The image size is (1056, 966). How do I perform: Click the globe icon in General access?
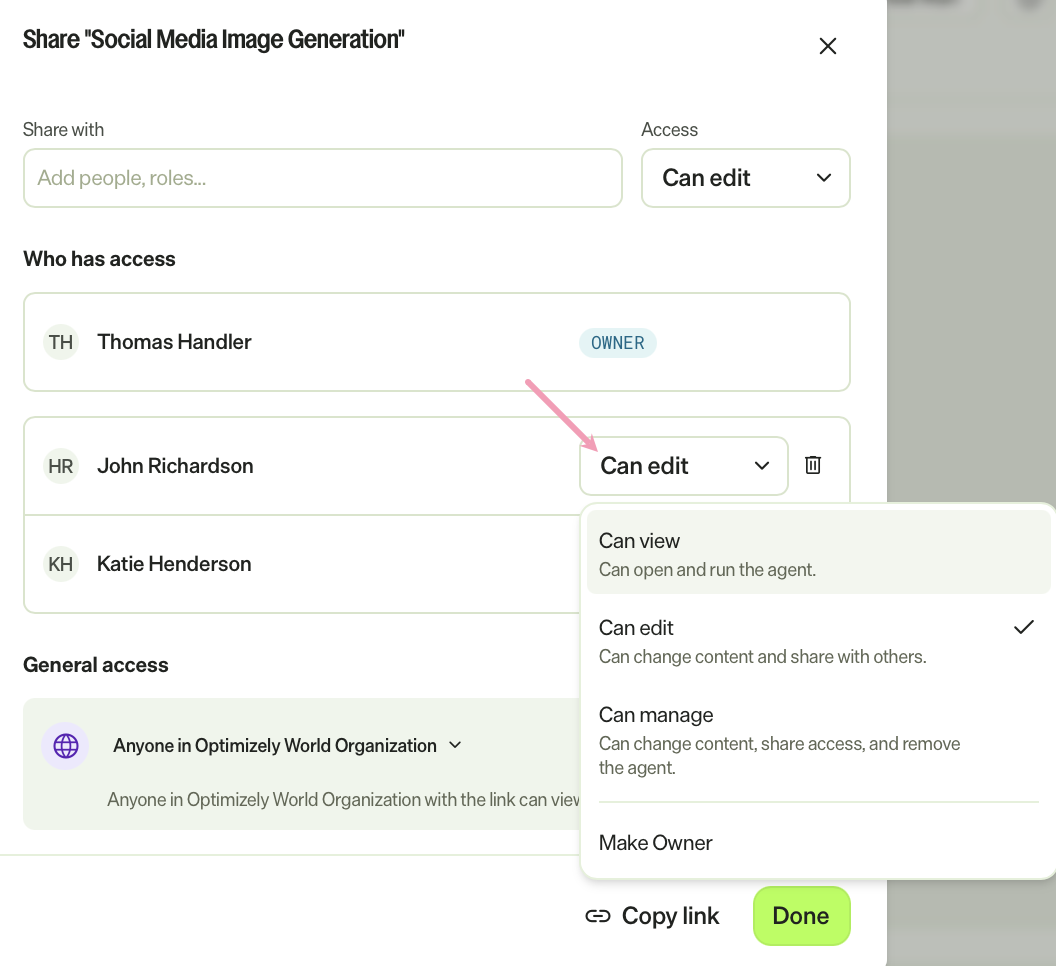tap(65, 746)
